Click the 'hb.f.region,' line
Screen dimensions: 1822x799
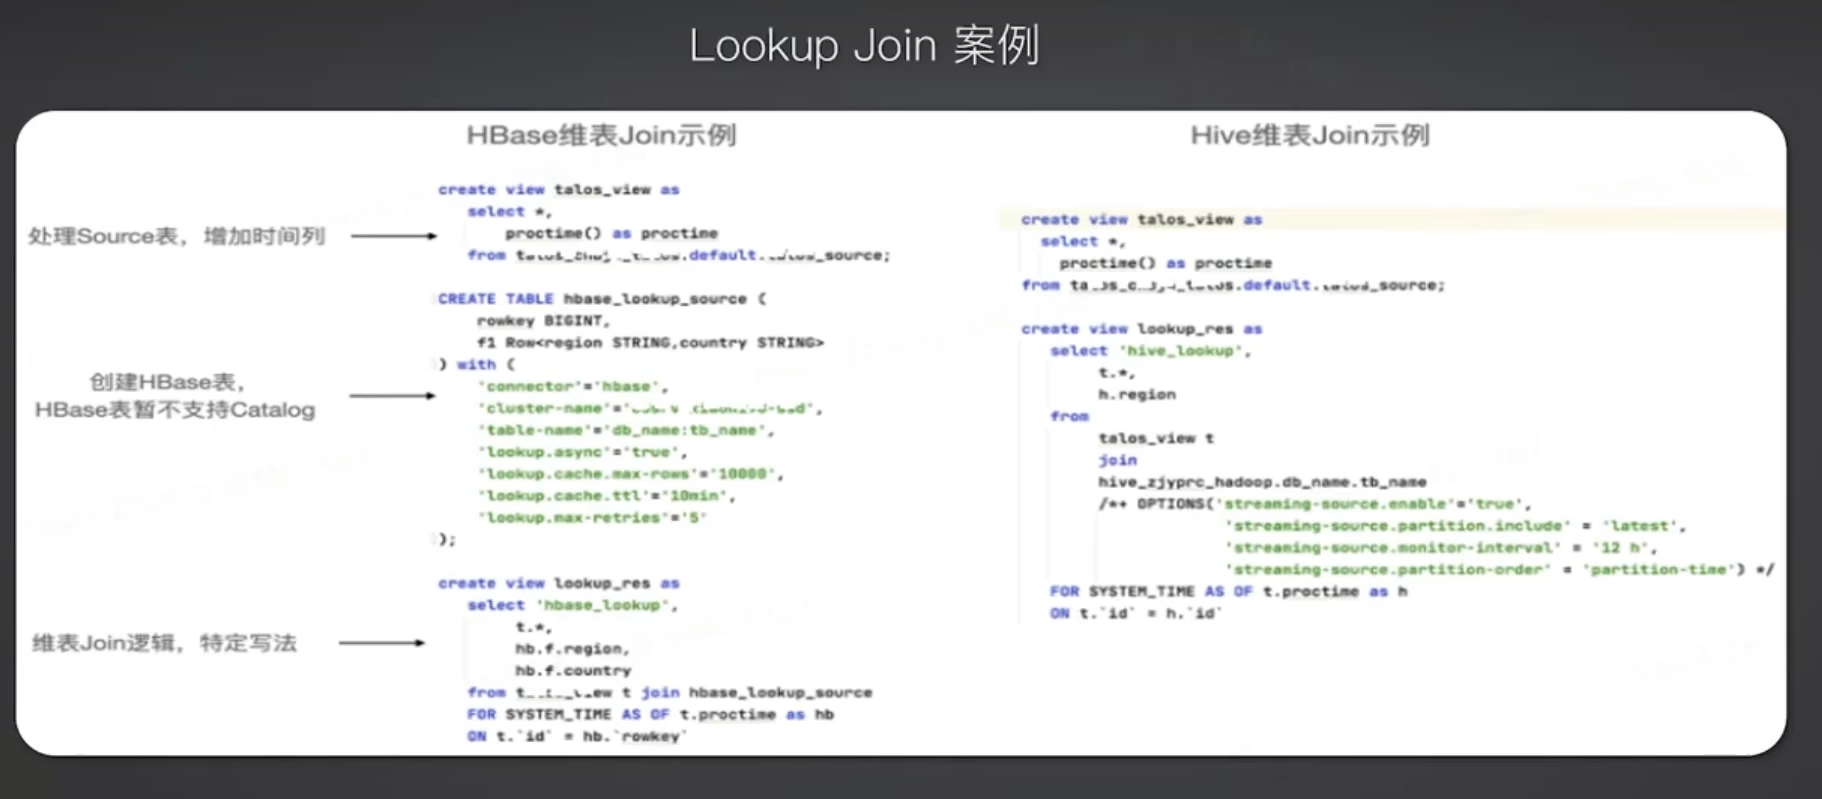[572, 649]
